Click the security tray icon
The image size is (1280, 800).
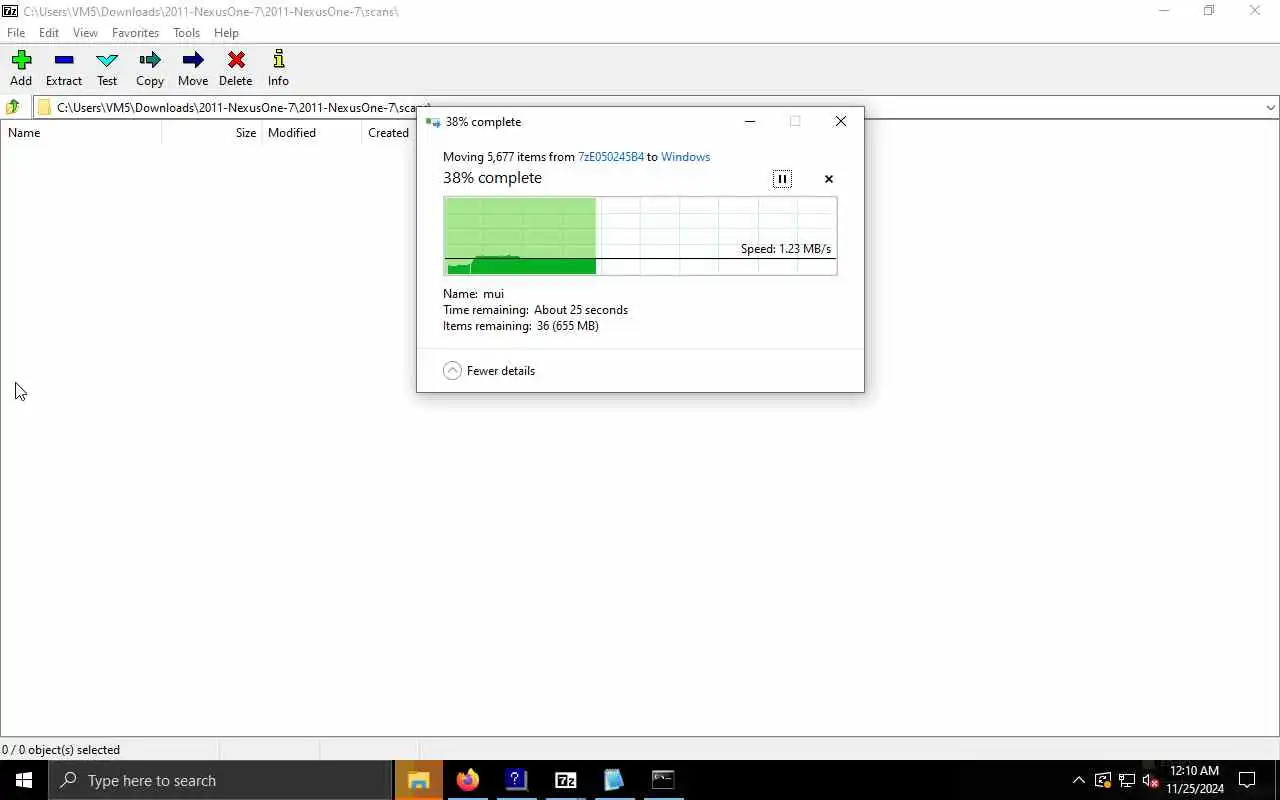pyautogui.click(x=1103, y=780)
